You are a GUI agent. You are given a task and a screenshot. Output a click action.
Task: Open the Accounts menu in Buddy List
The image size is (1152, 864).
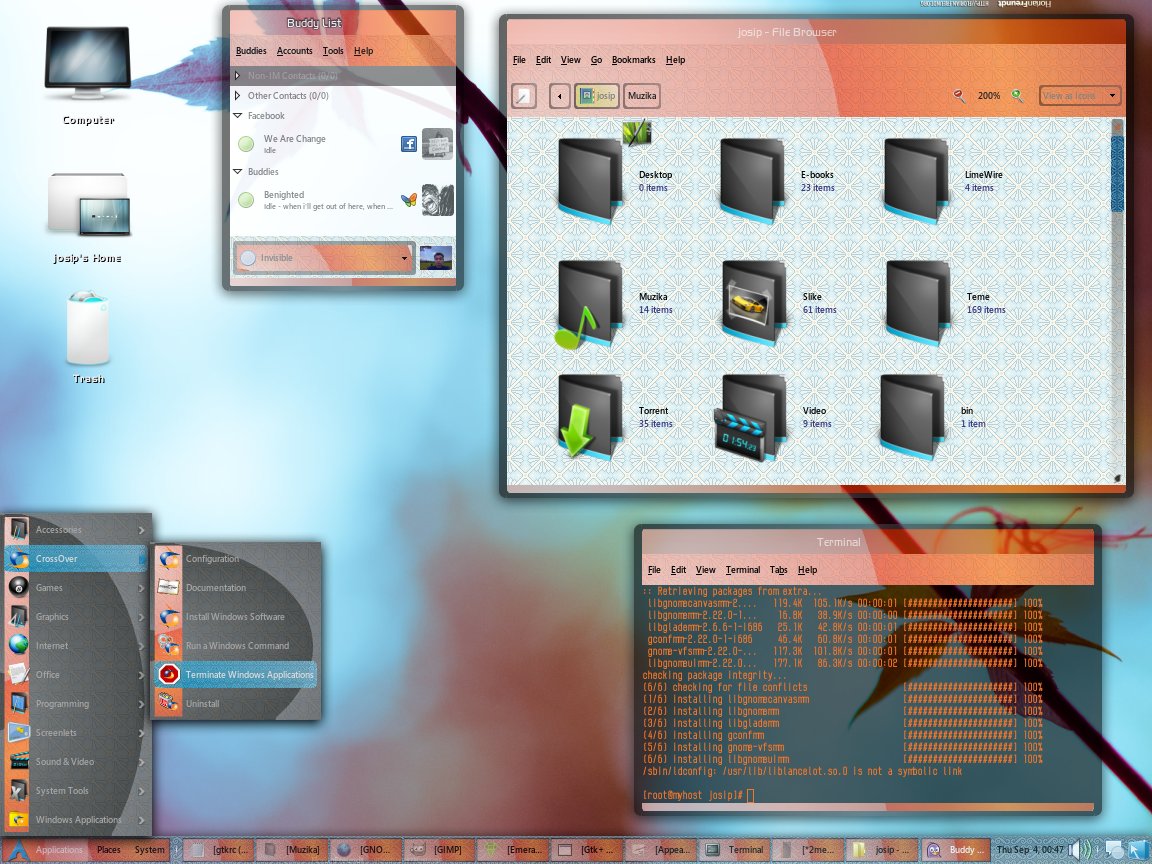pyautogui.click(x=295, y=51)
